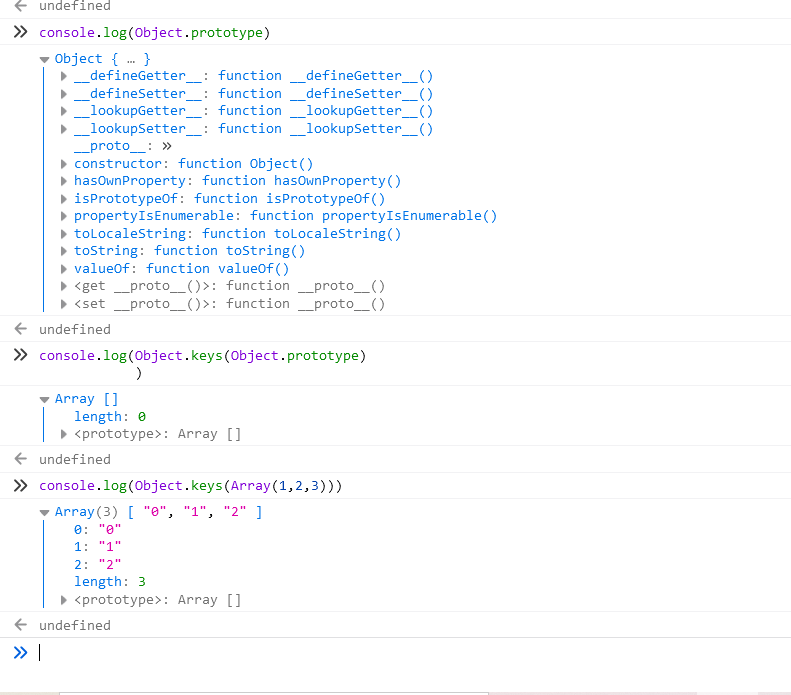The width and height of the screenshot is (791, 695).
Task: Click 'function Object()' constructor value
Action: tap(246, 164)
